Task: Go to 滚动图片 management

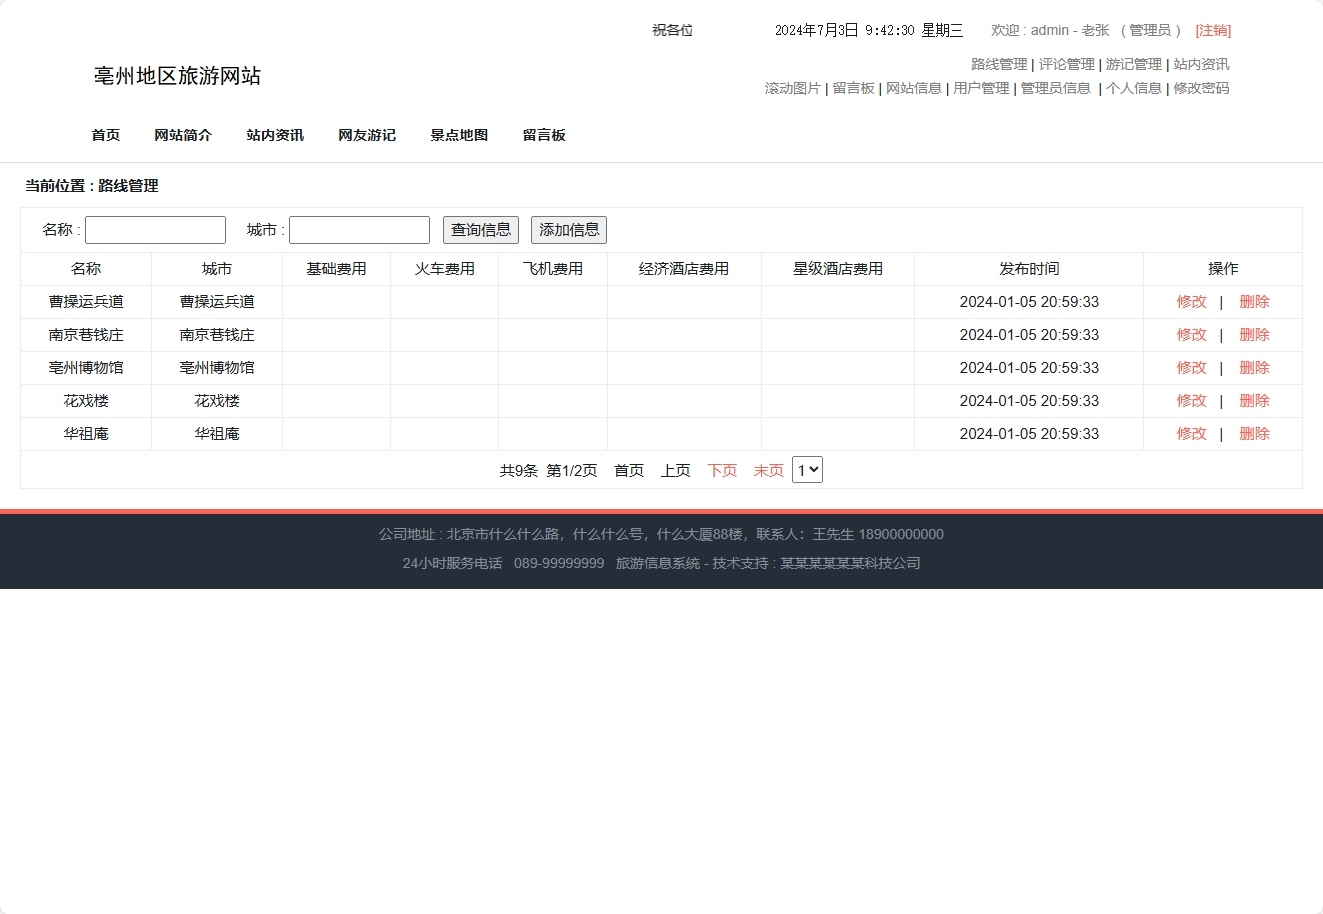Action: (x=793, y=89)
